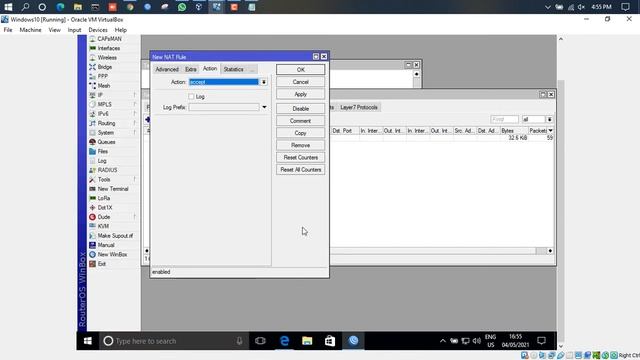Open New Terminal in the sidebar

(113, 189)
